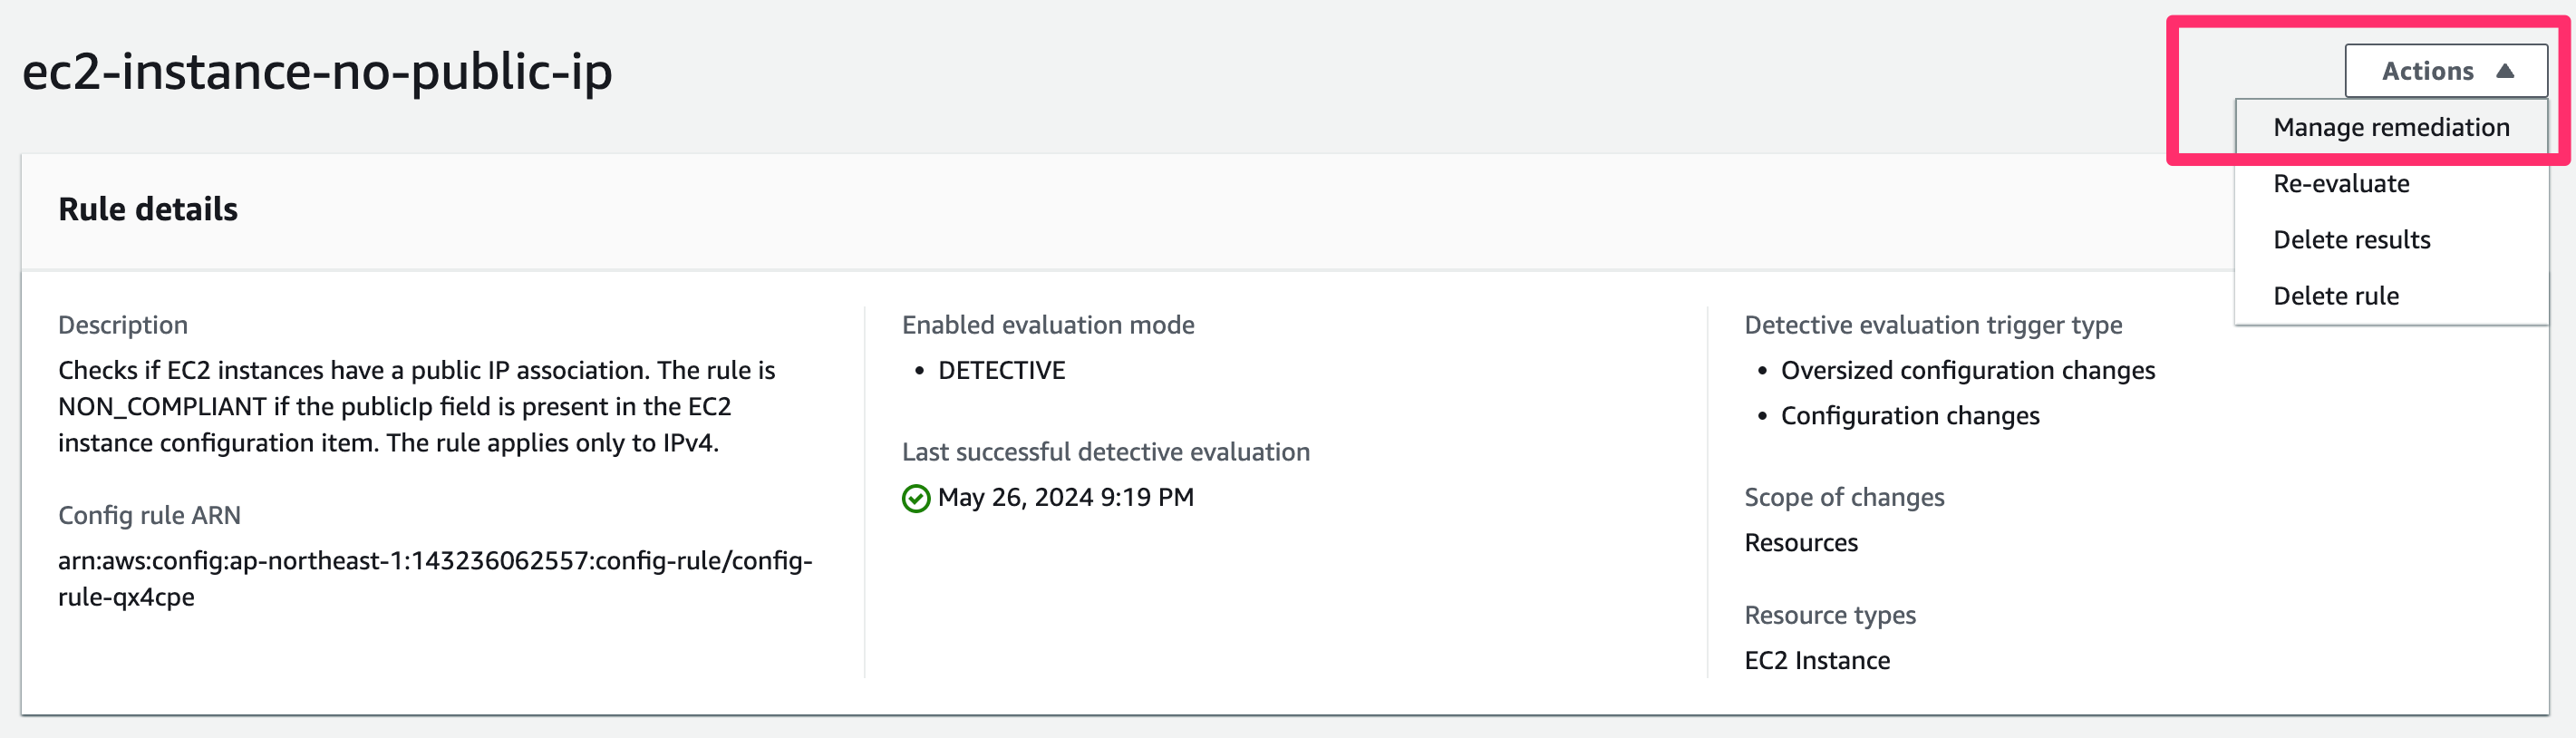Select Manage remediation from the menu

point(2390,127)
